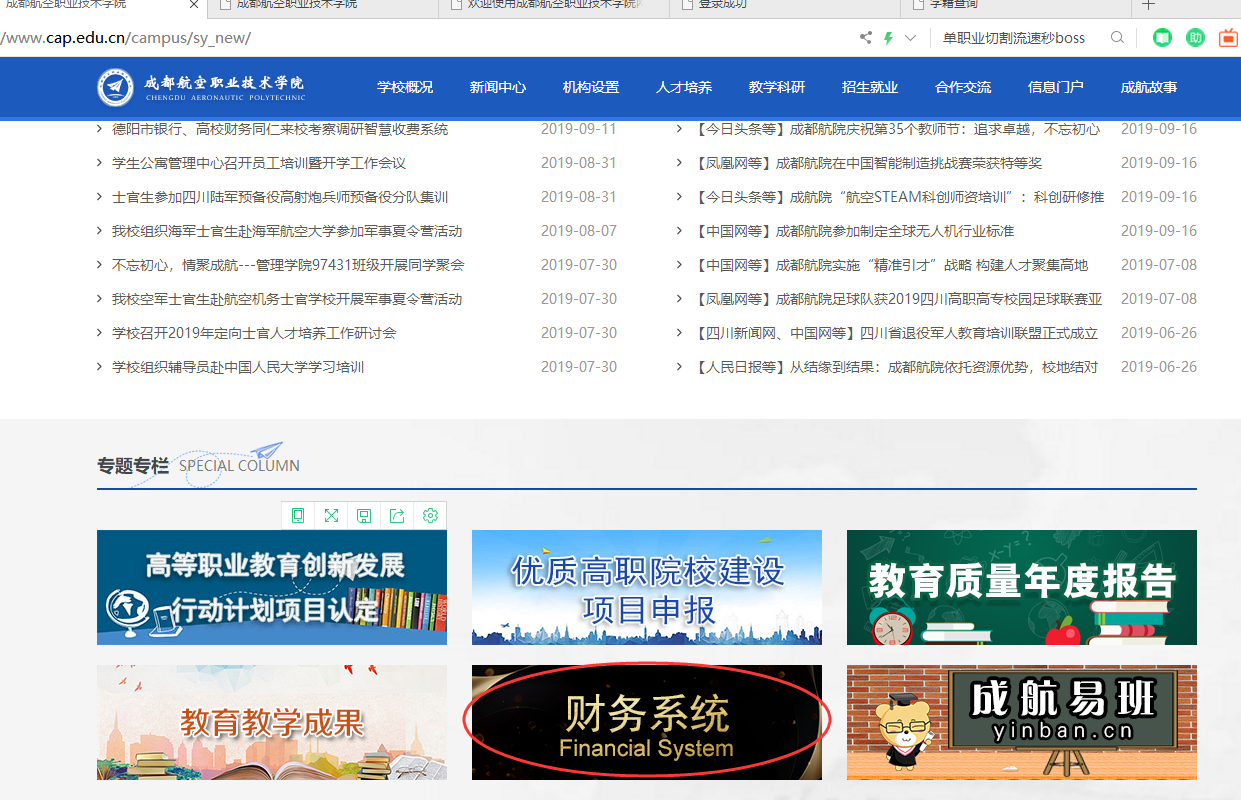This screenshot has height=800, width=1241.
Task: Click the mobile view icon above the banner
Action: tap(298, 515)
